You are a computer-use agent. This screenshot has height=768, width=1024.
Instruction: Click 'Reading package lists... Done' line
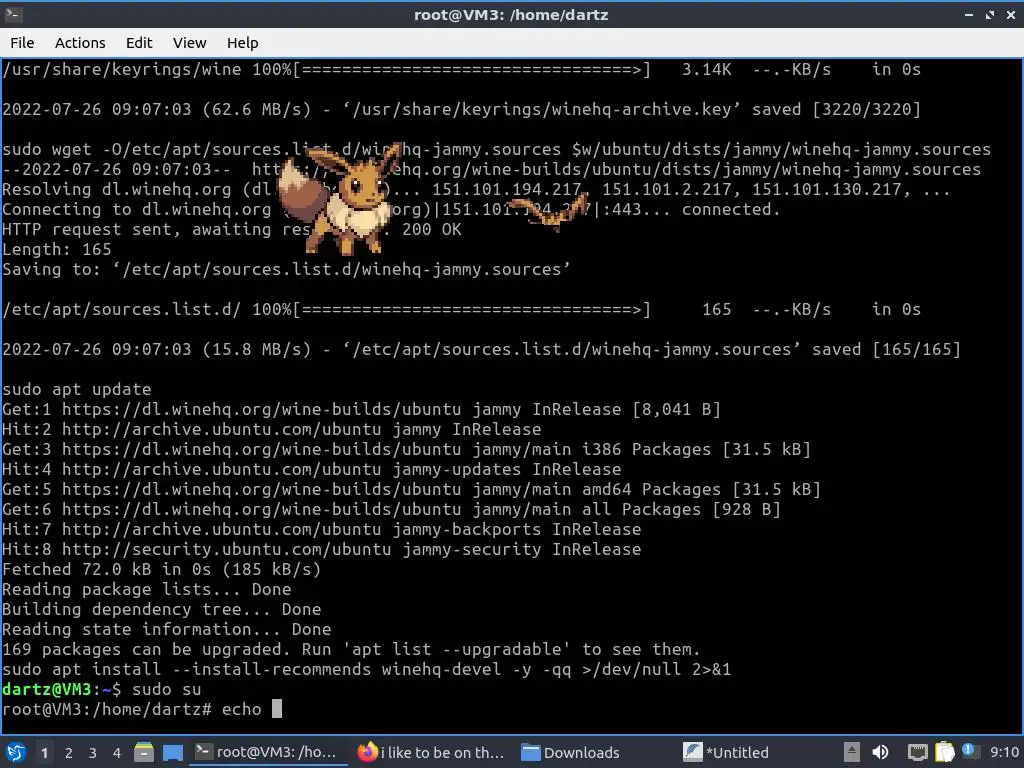[146, 589]
